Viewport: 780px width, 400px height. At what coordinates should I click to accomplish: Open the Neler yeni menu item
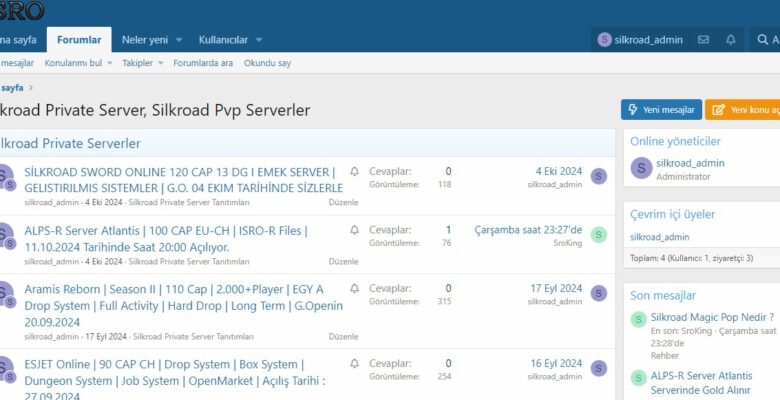145,40
